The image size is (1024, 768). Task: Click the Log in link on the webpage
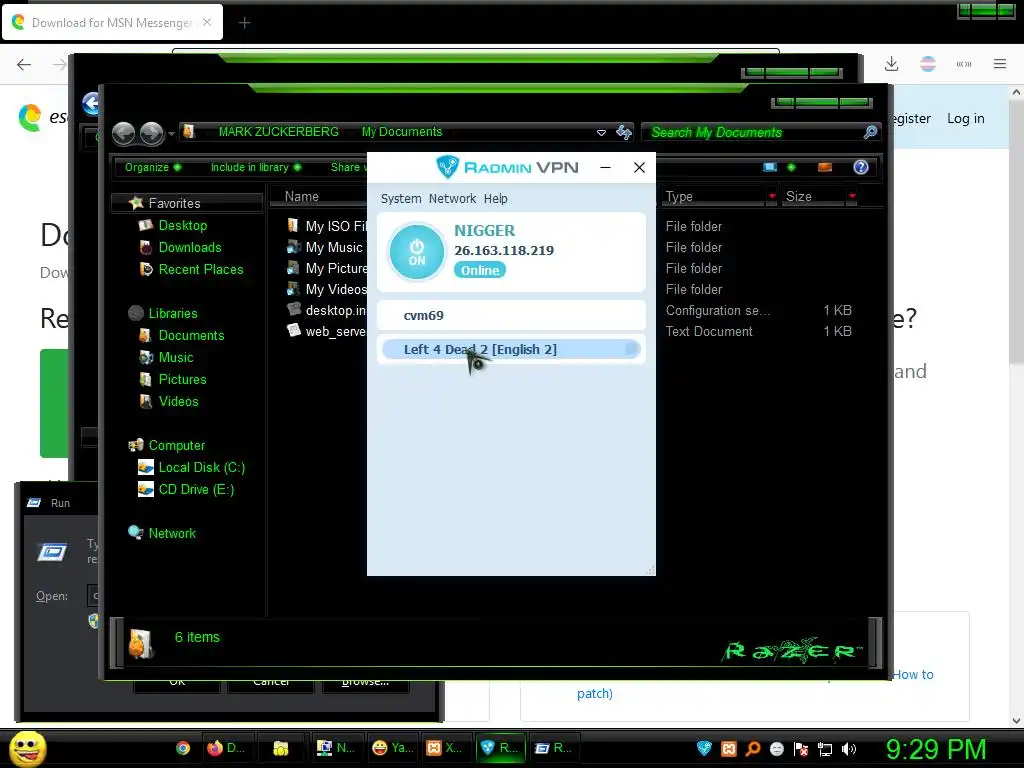(966, 118)
